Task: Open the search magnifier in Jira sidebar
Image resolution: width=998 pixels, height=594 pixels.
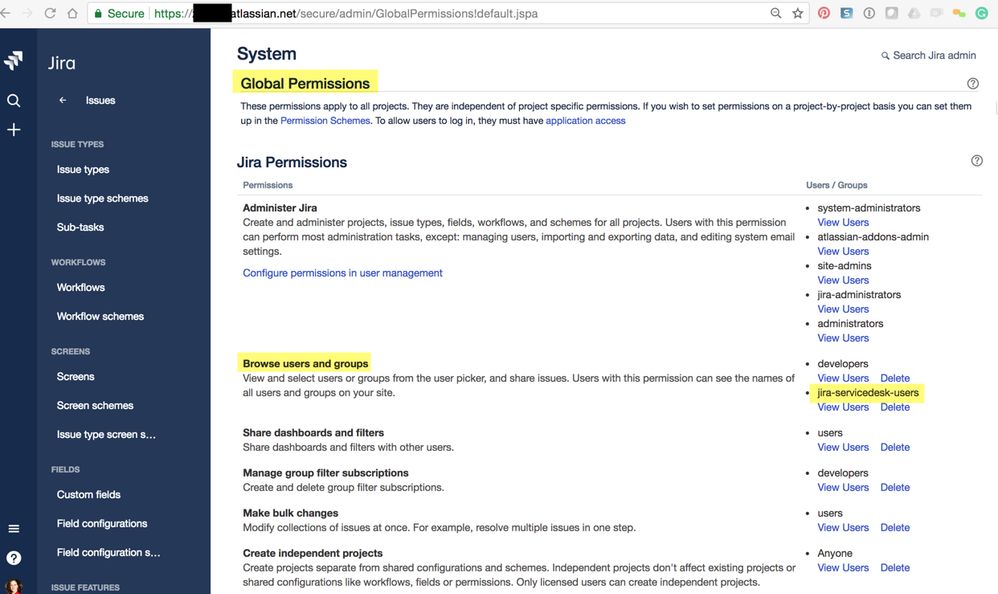Action: tap(13, 101)
